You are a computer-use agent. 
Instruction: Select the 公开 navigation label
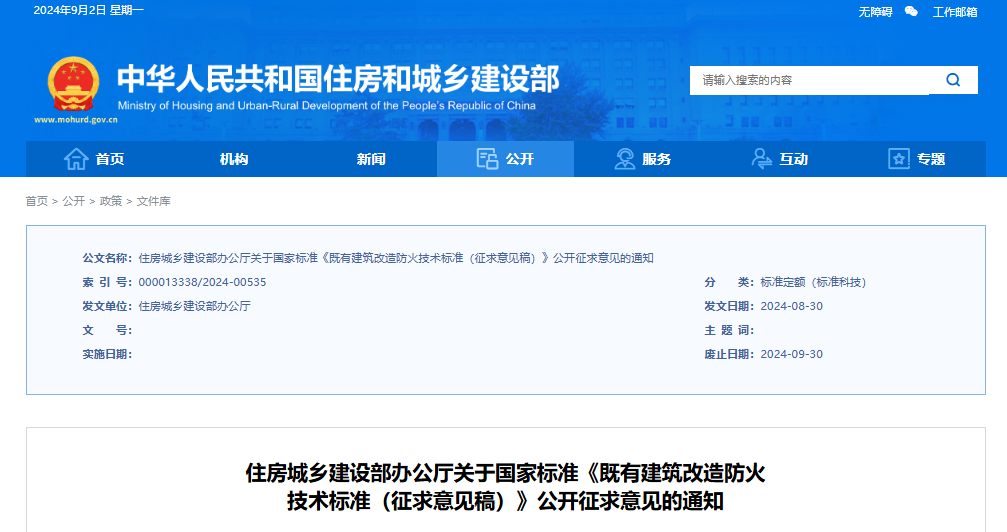click(x=520, y=159)
